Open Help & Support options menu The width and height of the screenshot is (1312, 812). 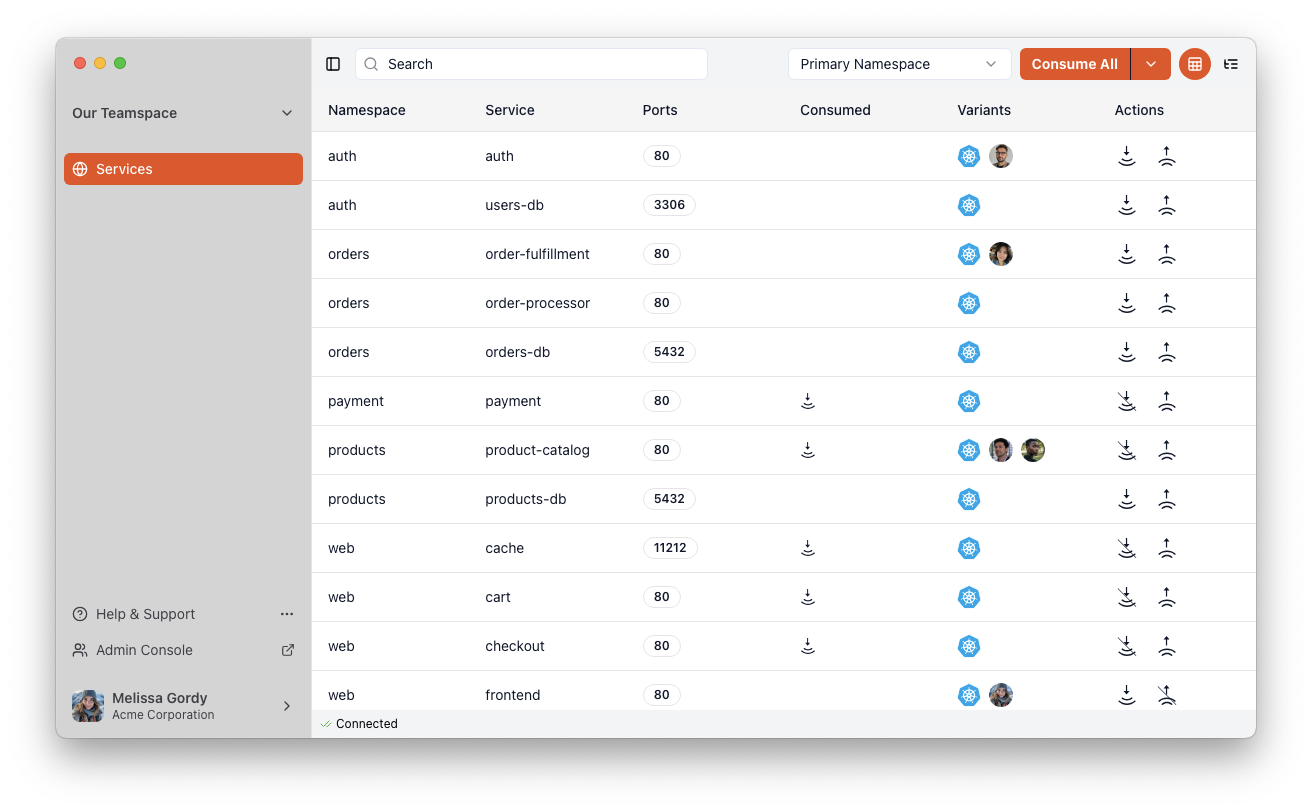[x=287, y=614]
